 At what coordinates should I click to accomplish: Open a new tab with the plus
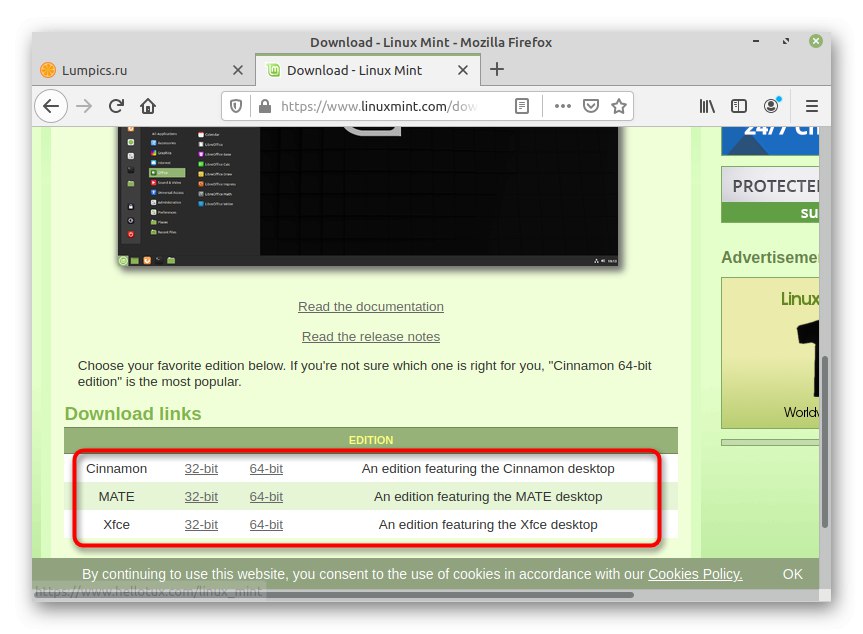point(496,69)
